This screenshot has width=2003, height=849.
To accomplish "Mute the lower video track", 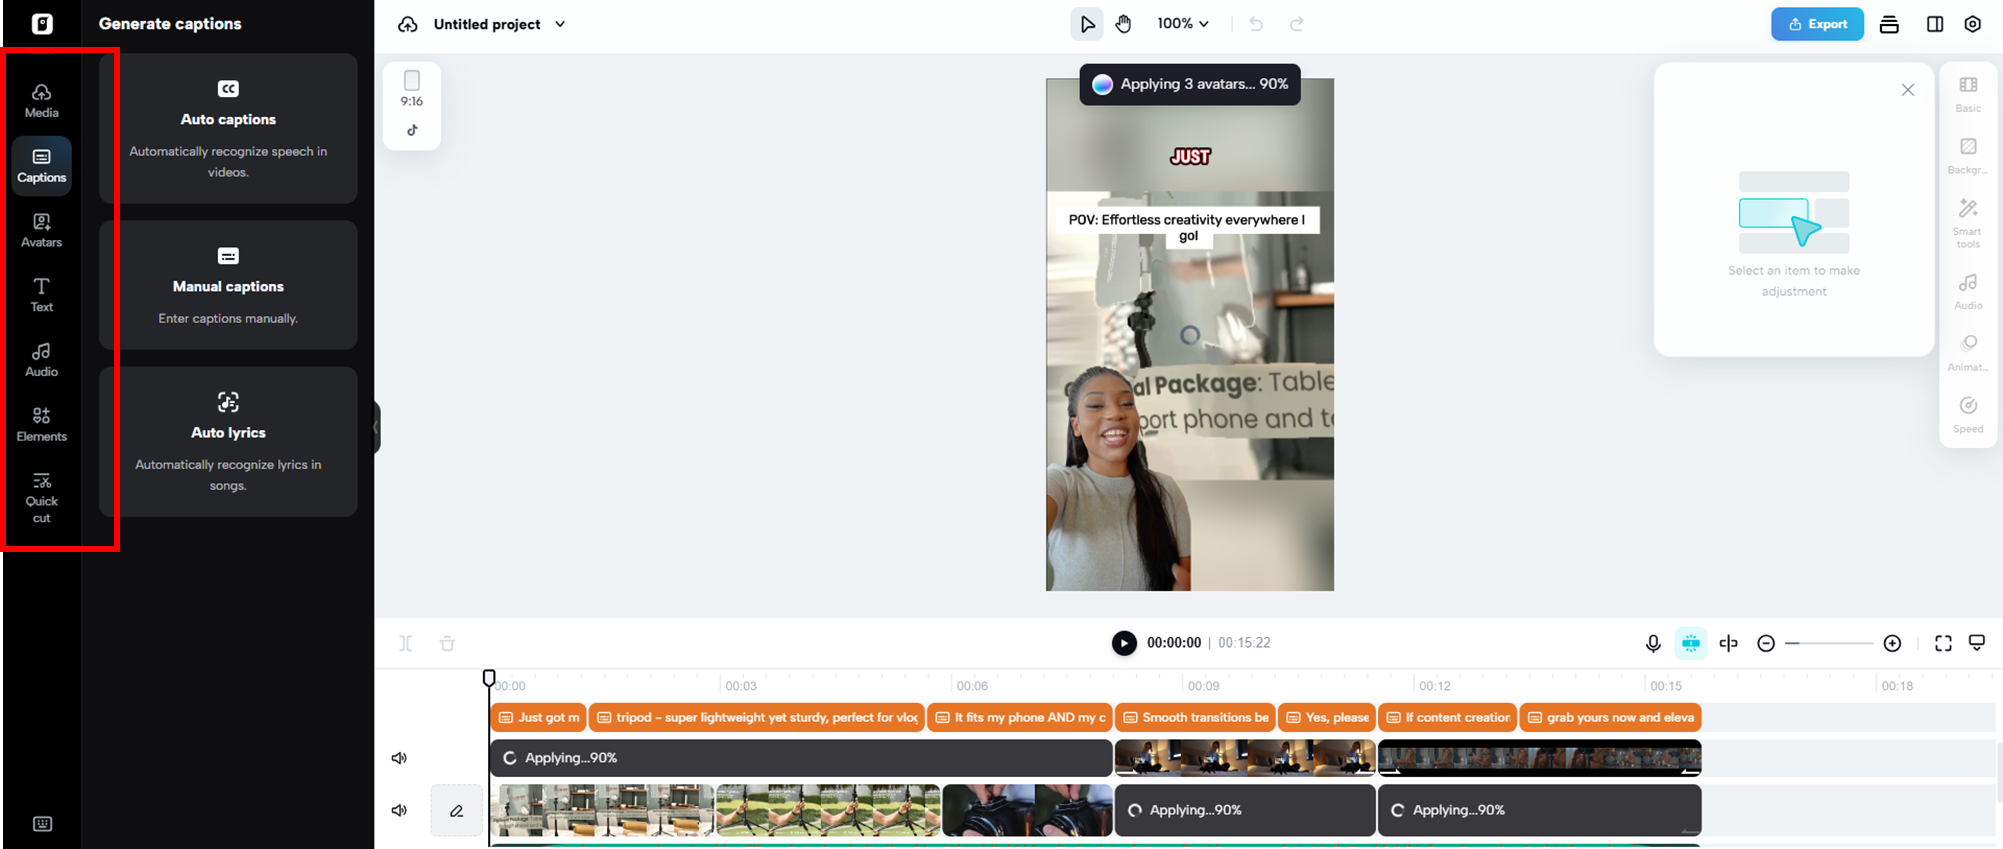I will (x=399, y=810).
